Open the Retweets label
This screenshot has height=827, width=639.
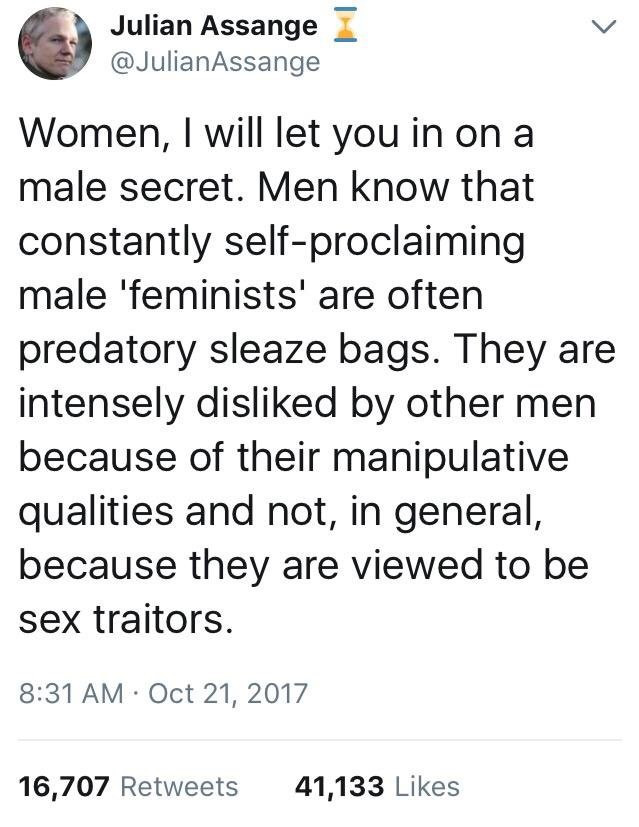(179, 786)
